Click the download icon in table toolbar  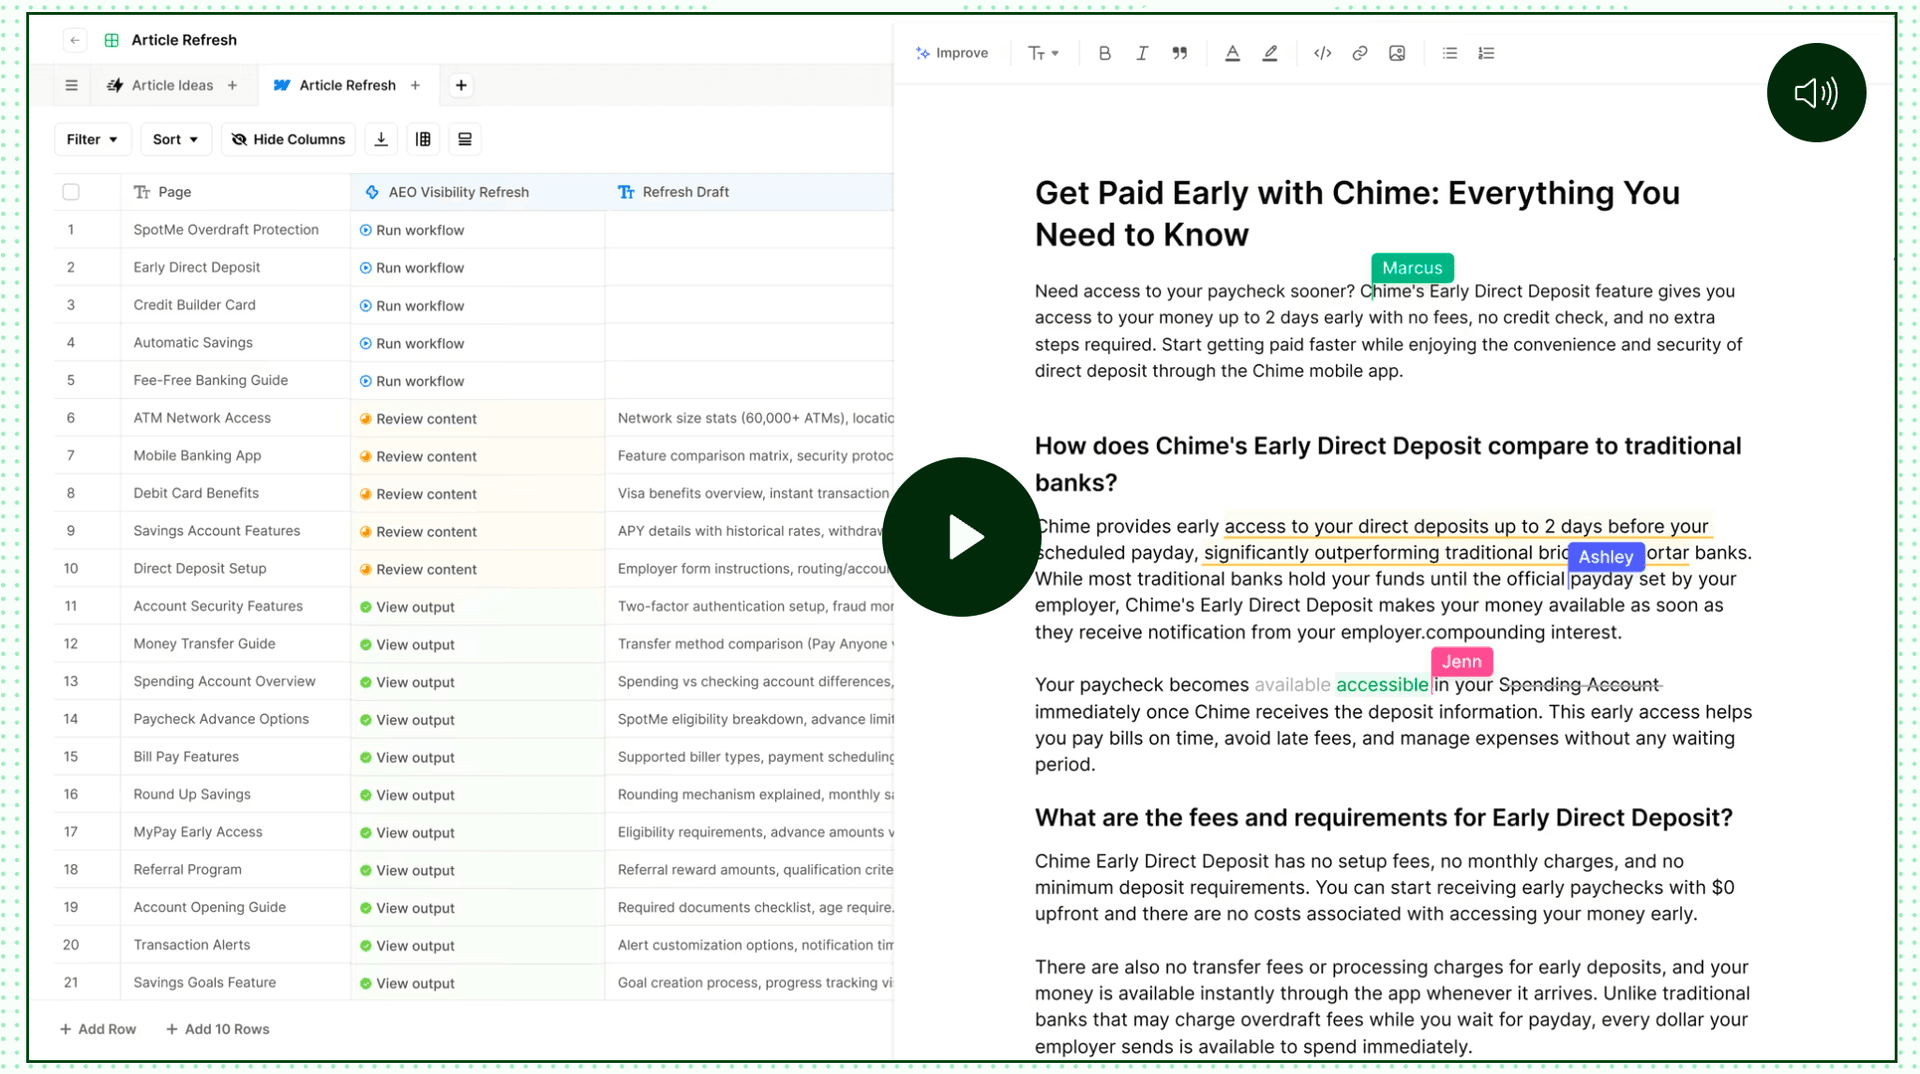pyautogui.click(x=381, y=139)
